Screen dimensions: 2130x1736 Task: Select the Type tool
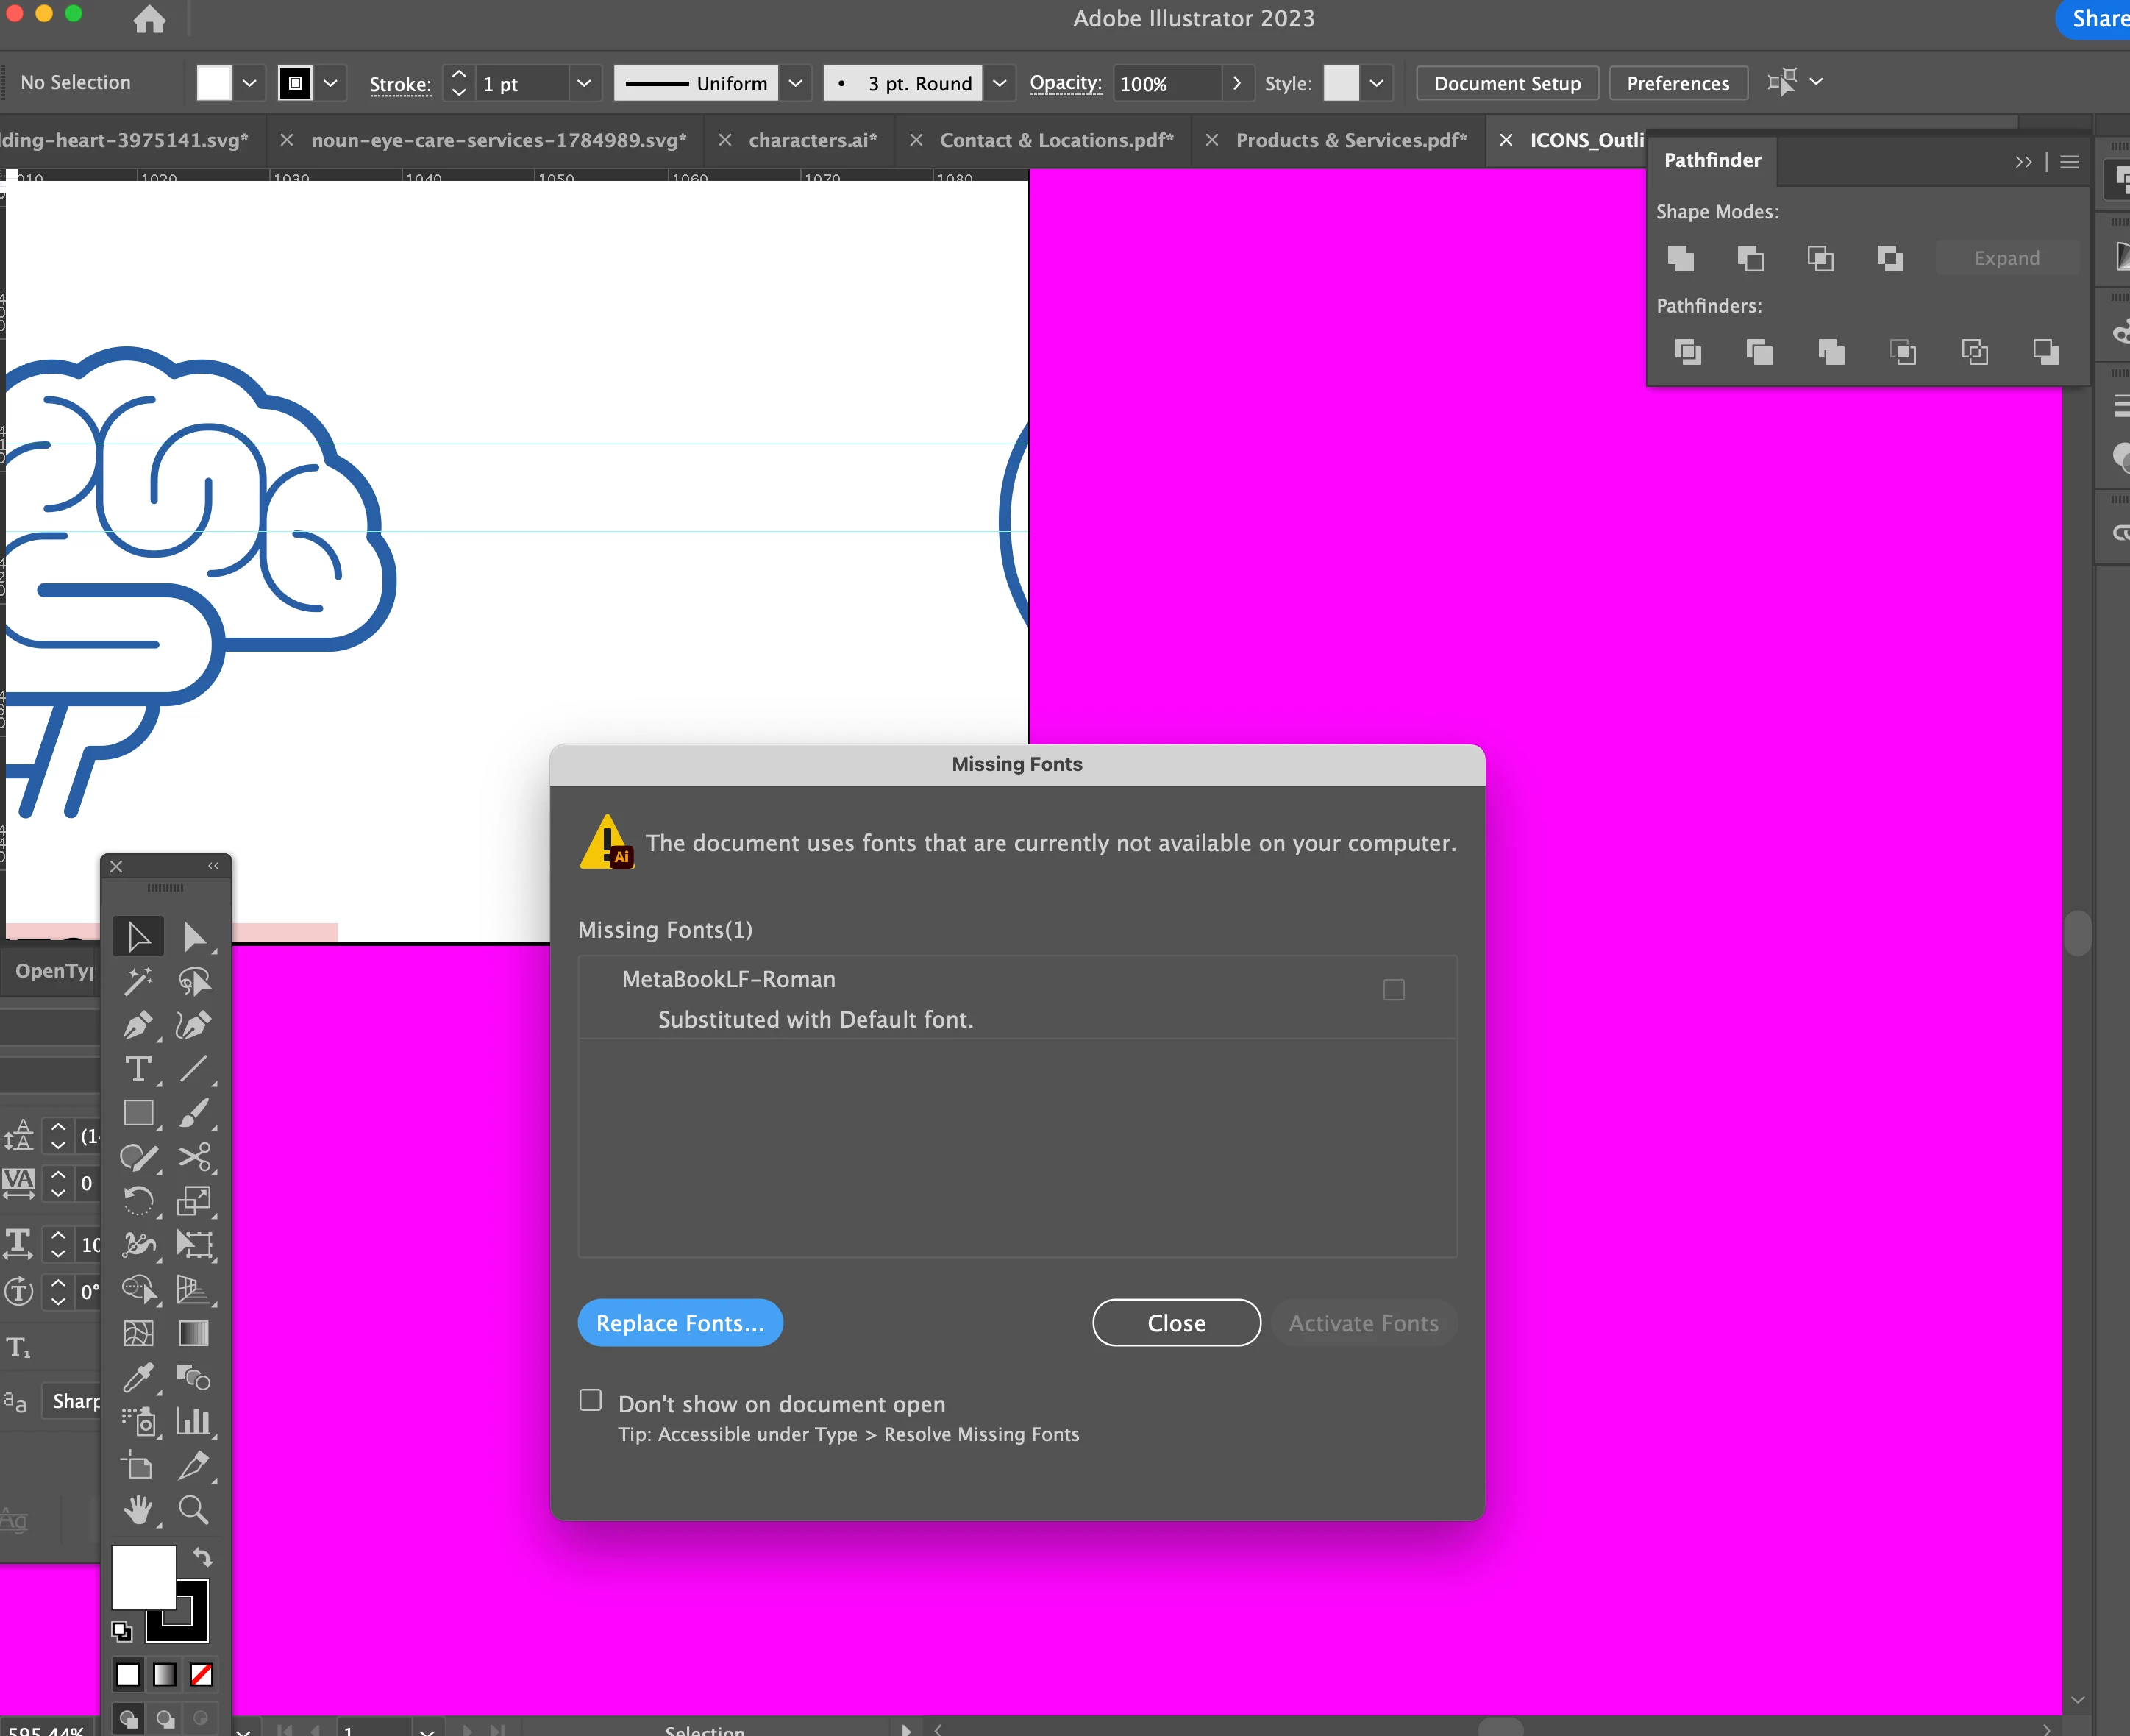pos(138,1069)
